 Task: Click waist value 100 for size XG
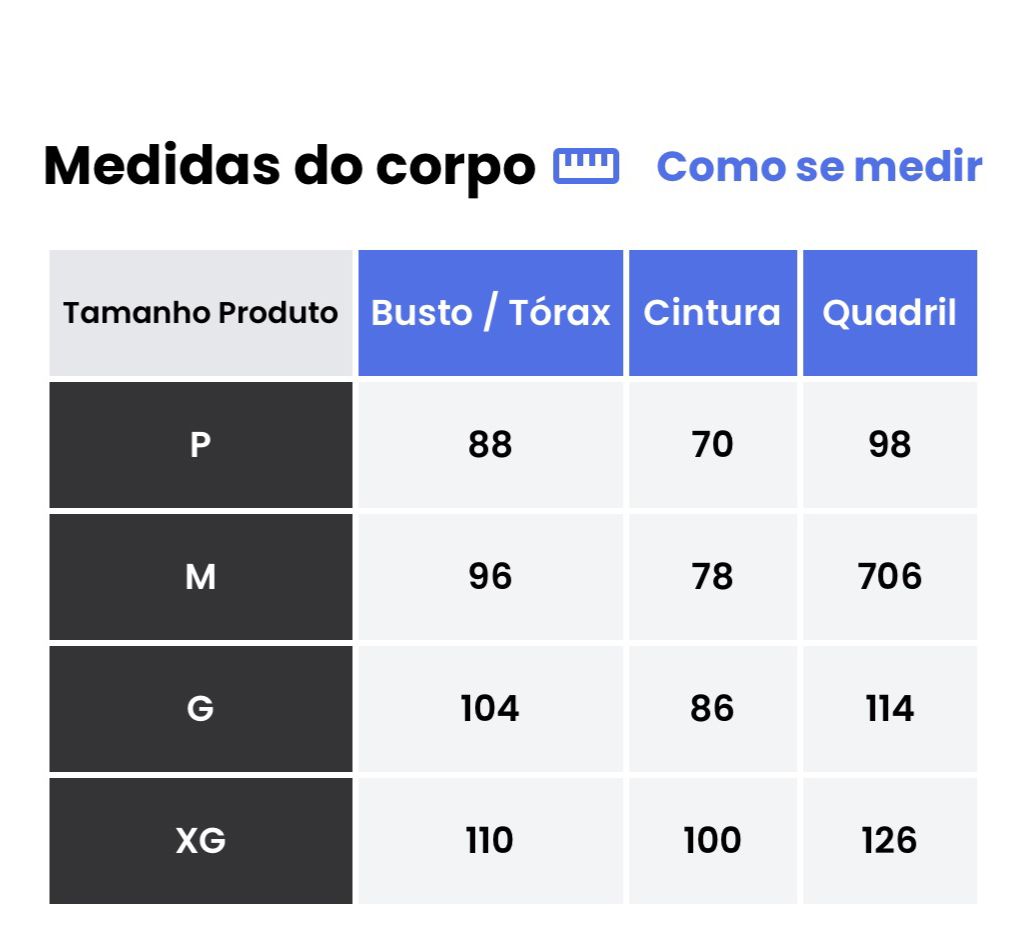tap(712, 840)
